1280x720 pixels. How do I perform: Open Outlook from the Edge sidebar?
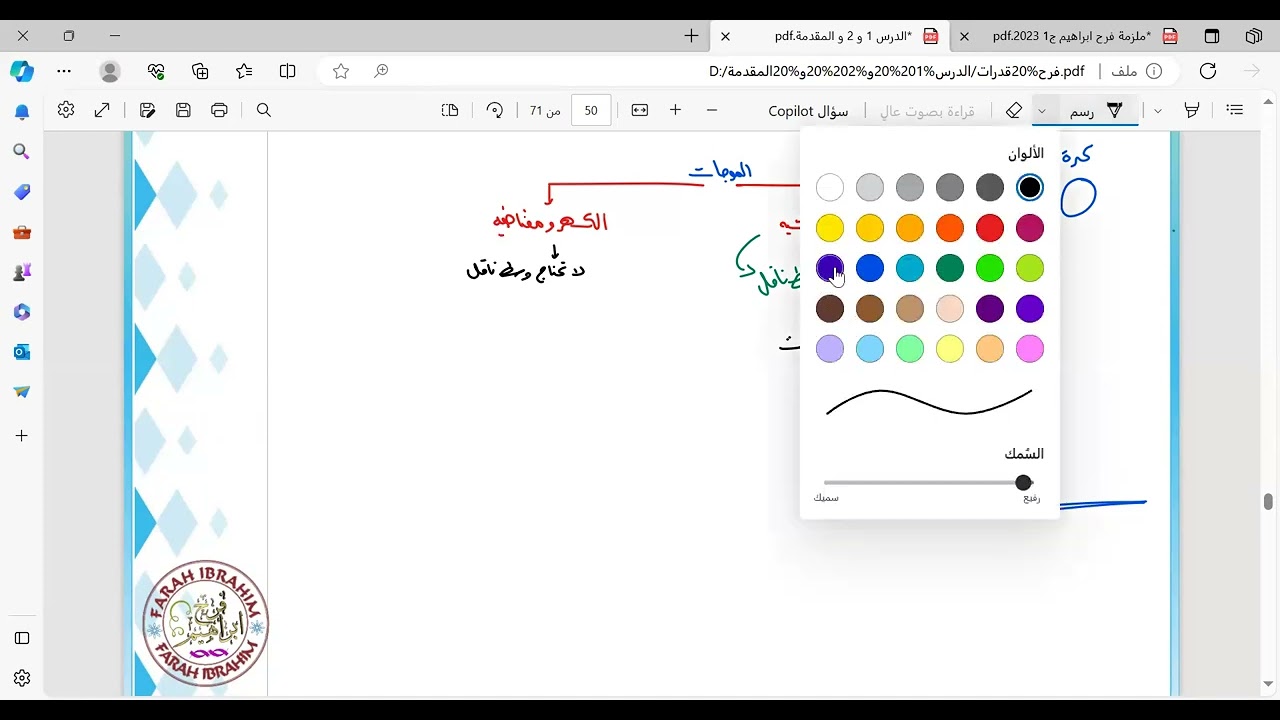21,352
